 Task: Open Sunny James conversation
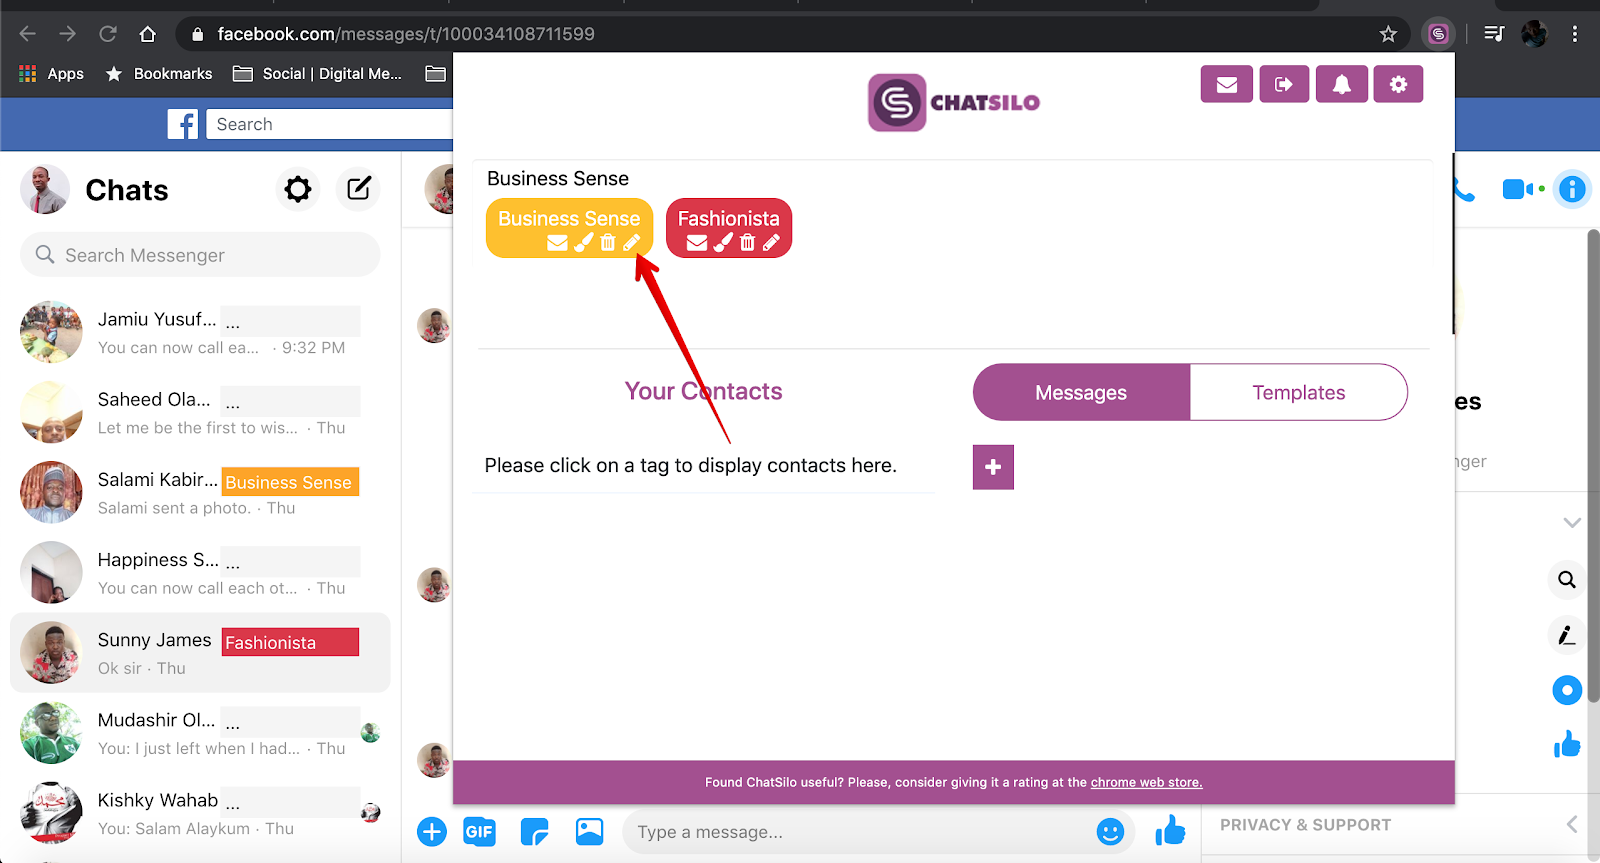tap(200, 652)
